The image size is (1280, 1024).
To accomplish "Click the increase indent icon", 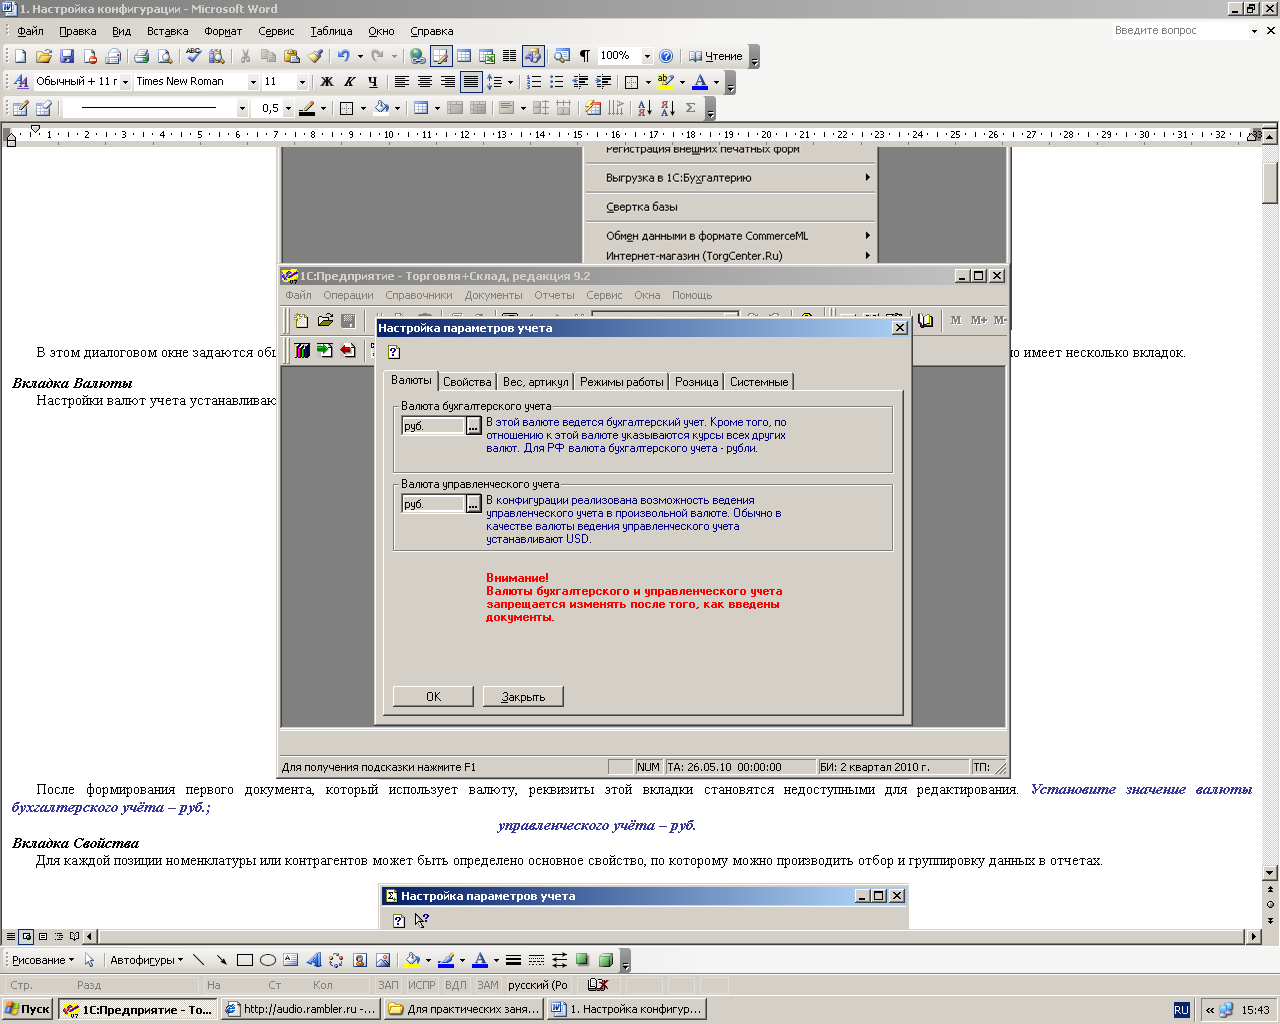I will coord(603,82).
